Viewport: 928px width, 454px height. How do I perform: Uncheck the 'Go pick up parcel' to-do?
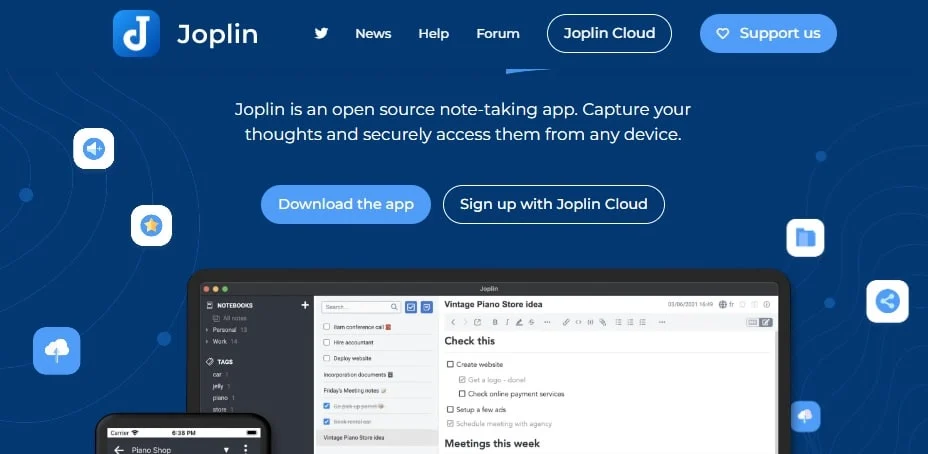(327, 406)
